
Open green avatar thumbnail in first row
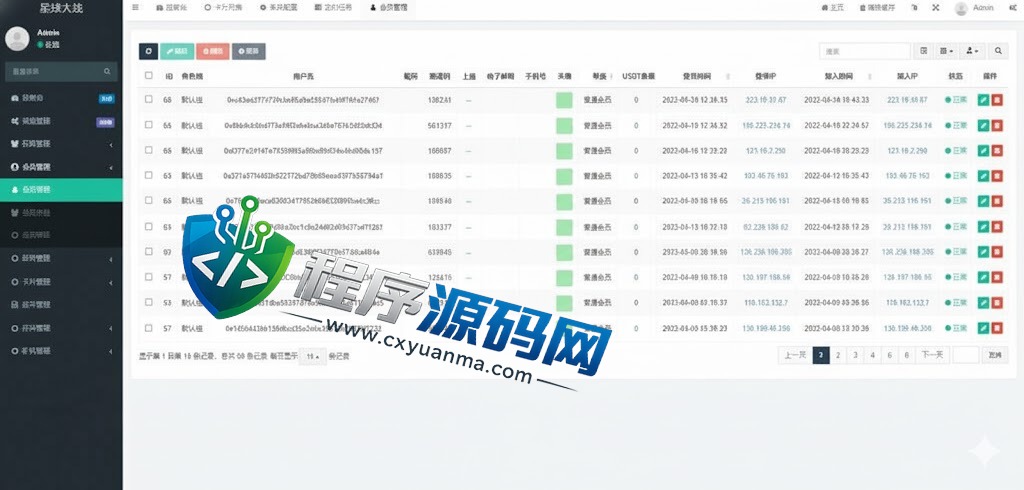pos(564,100)
